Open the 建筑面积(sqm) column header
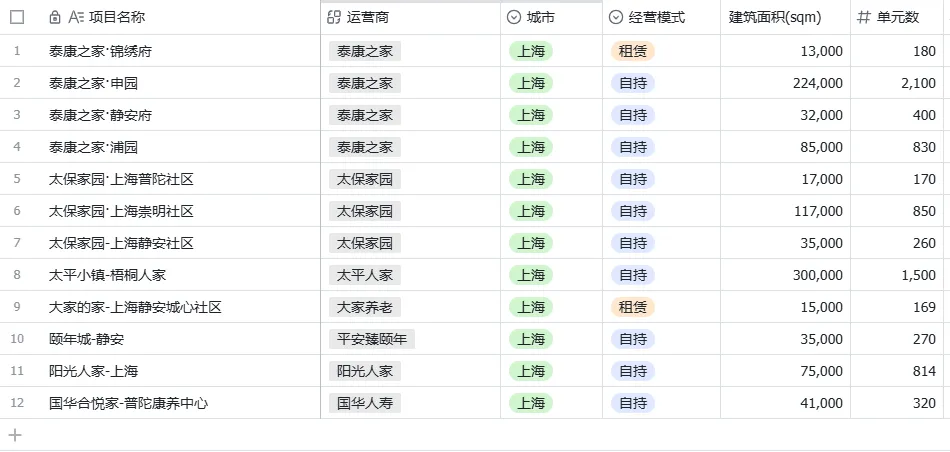Viewport: 950px width, 452px height. point(785,17)
